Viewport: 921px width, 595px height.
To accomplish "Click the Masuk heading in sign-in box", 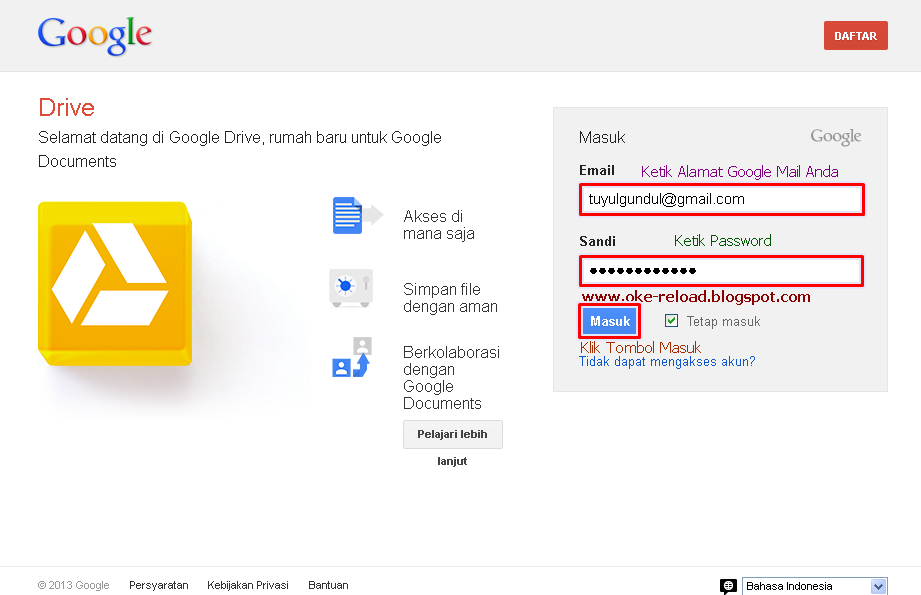I will click(602, 137).
